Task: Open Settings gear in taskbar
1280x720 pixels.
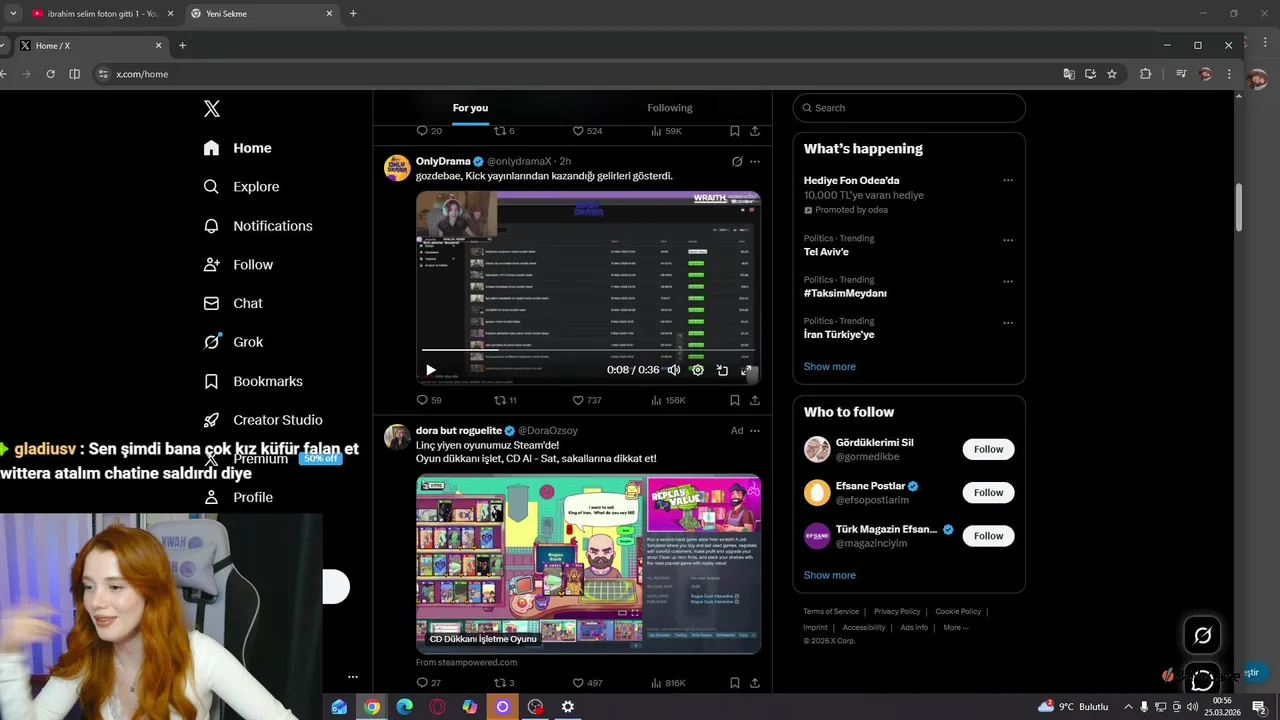Action: click(568, 707)
